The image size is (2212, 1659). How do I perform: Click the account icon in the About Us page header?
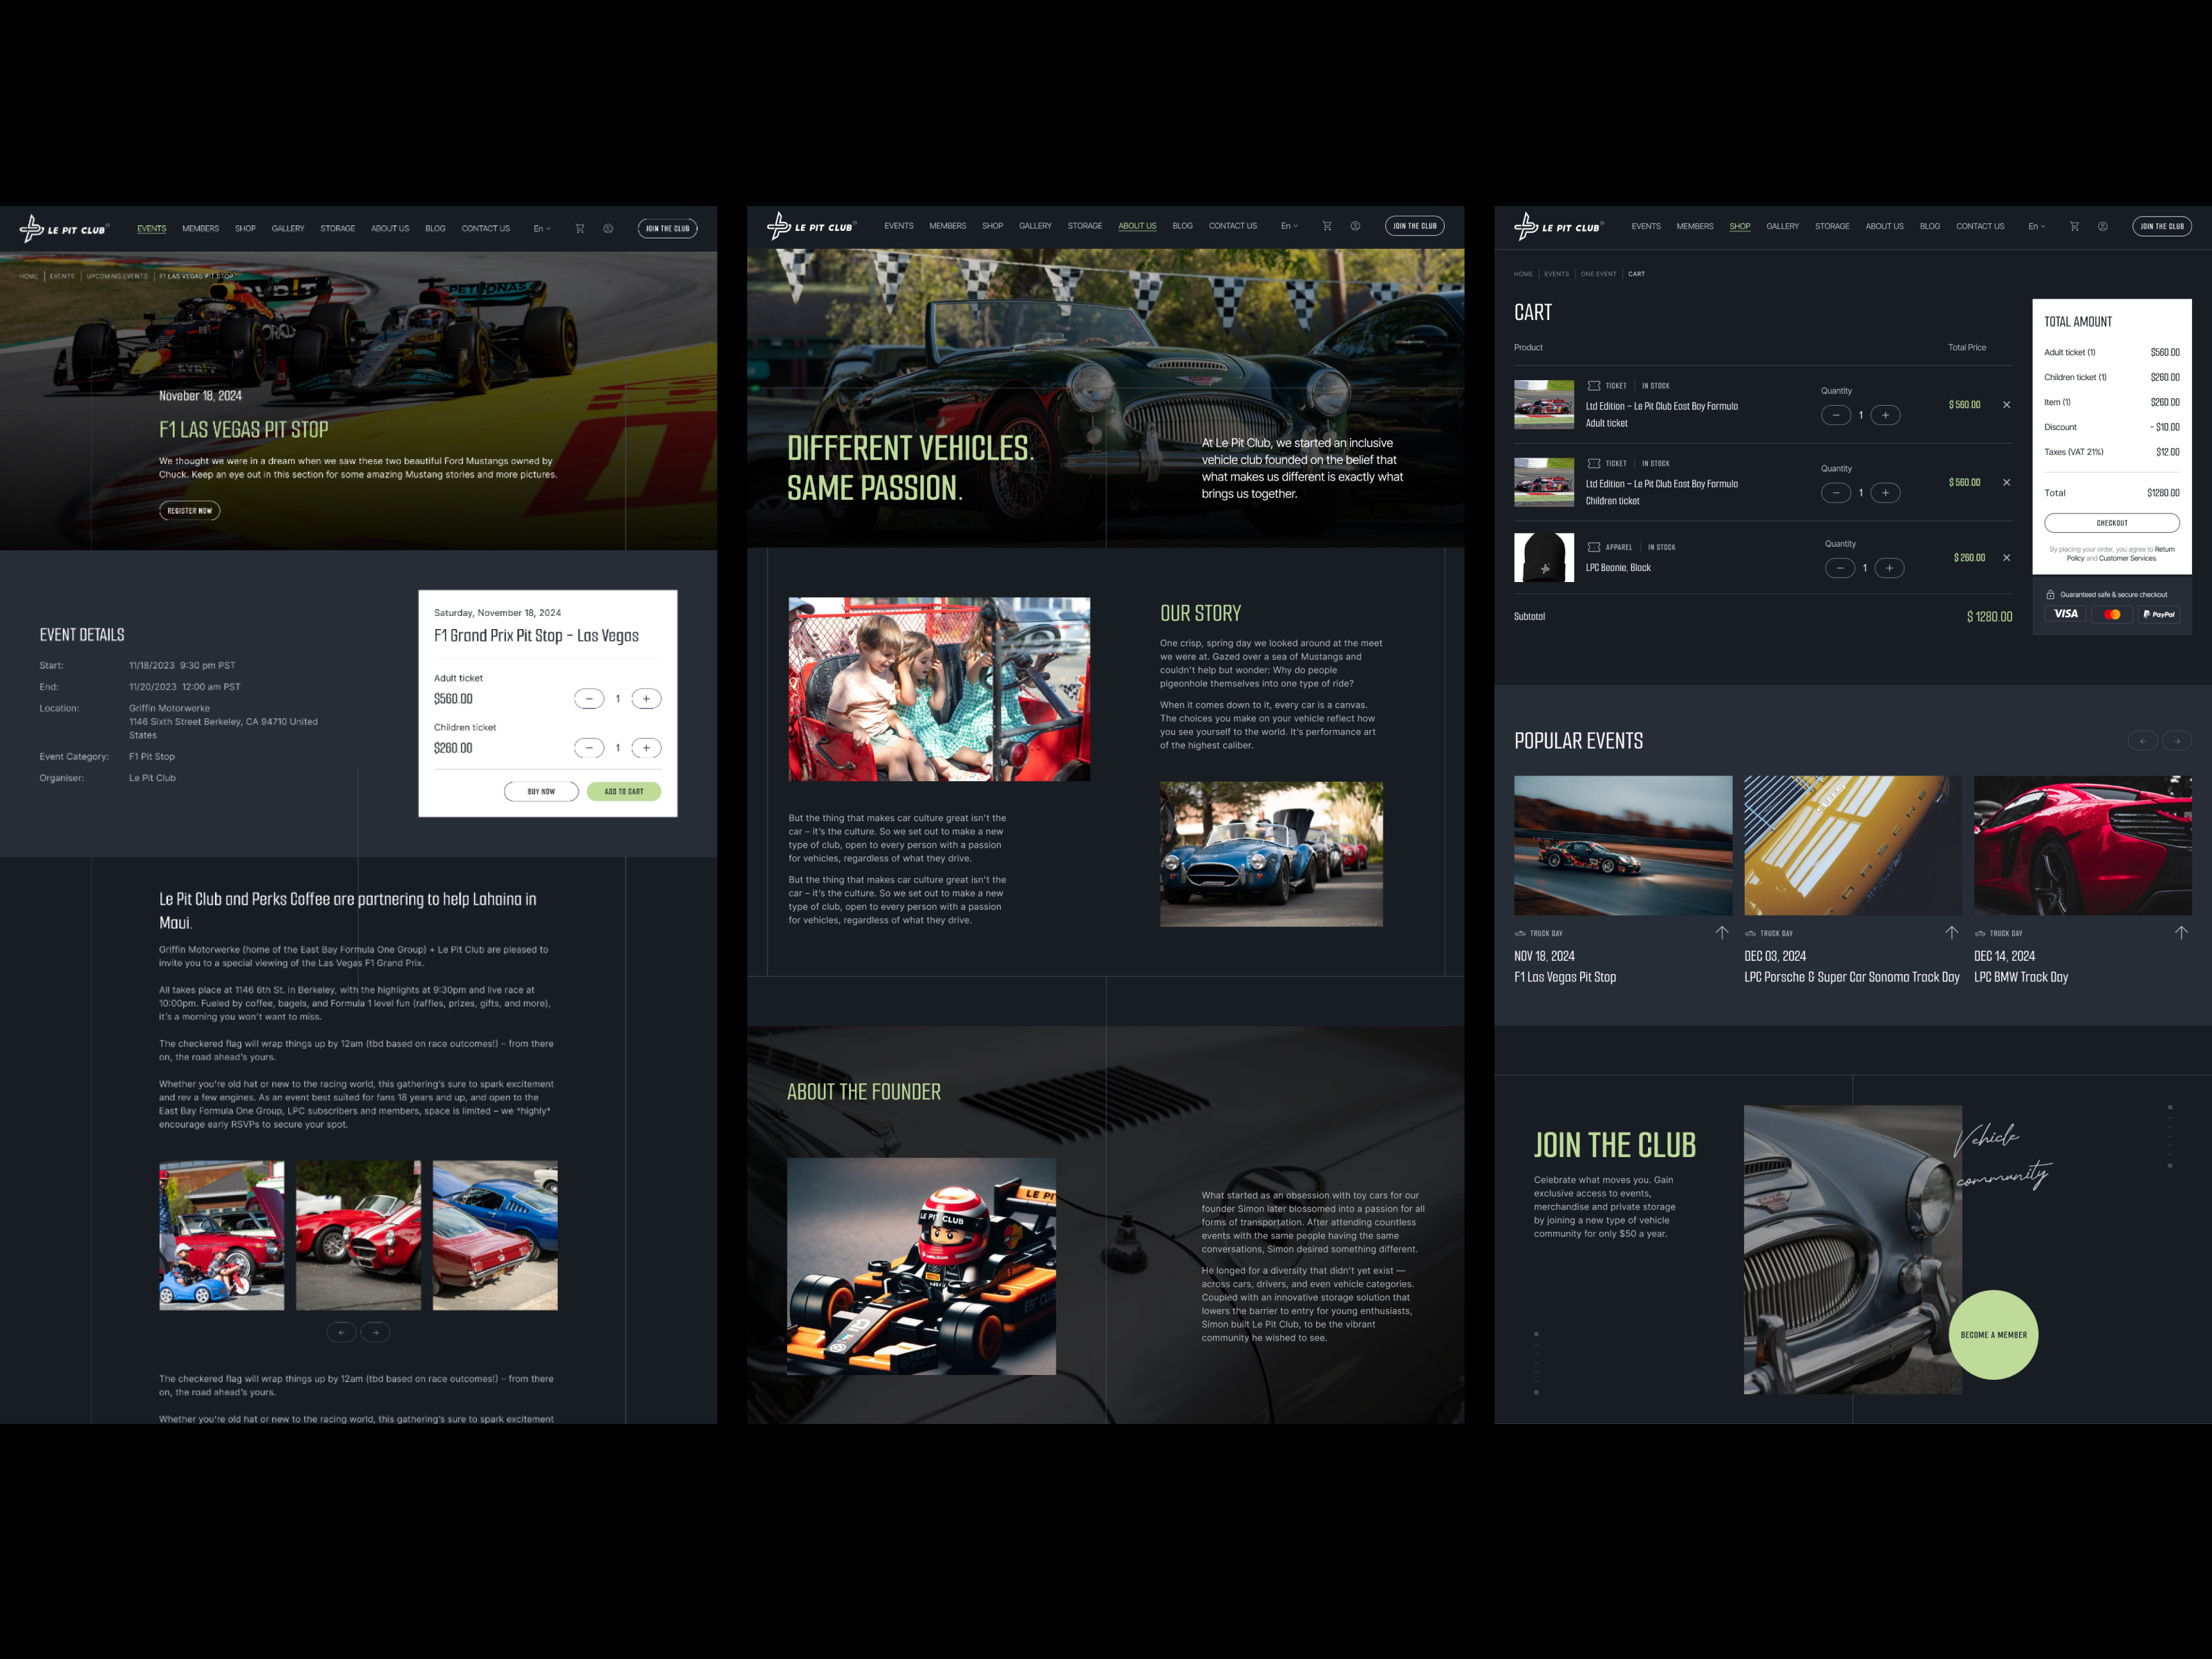coord(1355,226)
